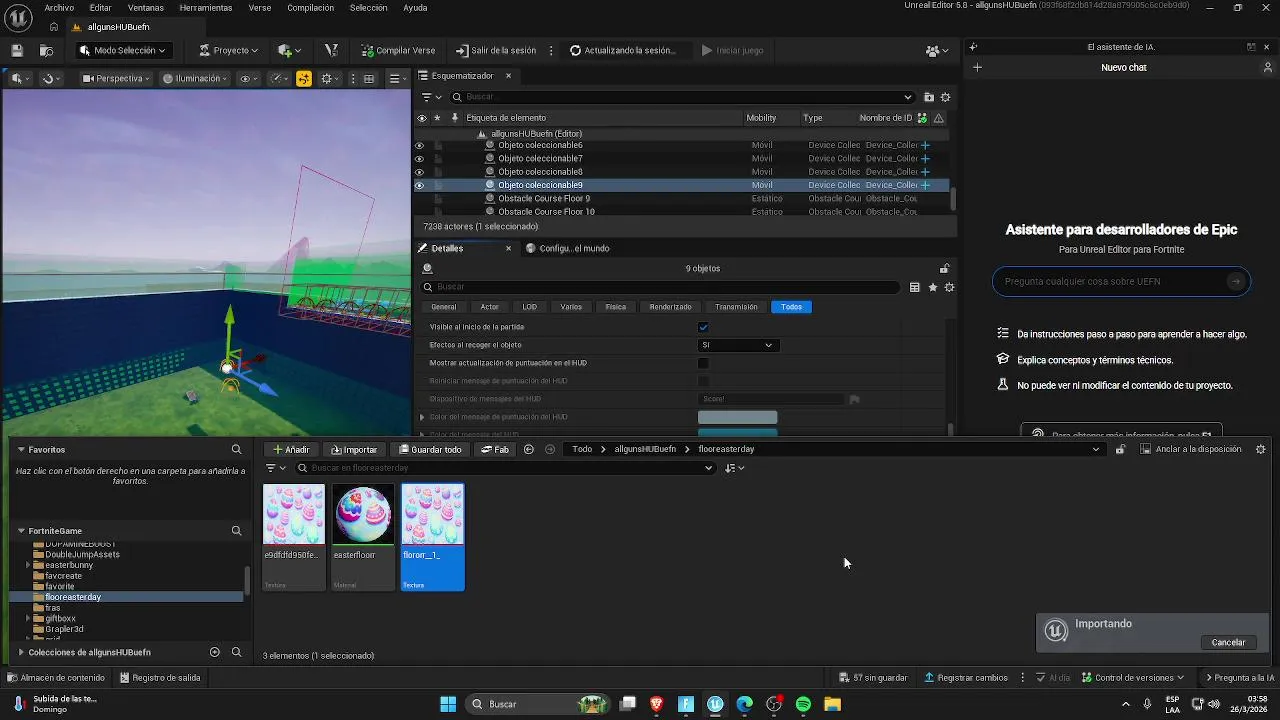Collapse the FortniteGame tree section

coord(21,531)
